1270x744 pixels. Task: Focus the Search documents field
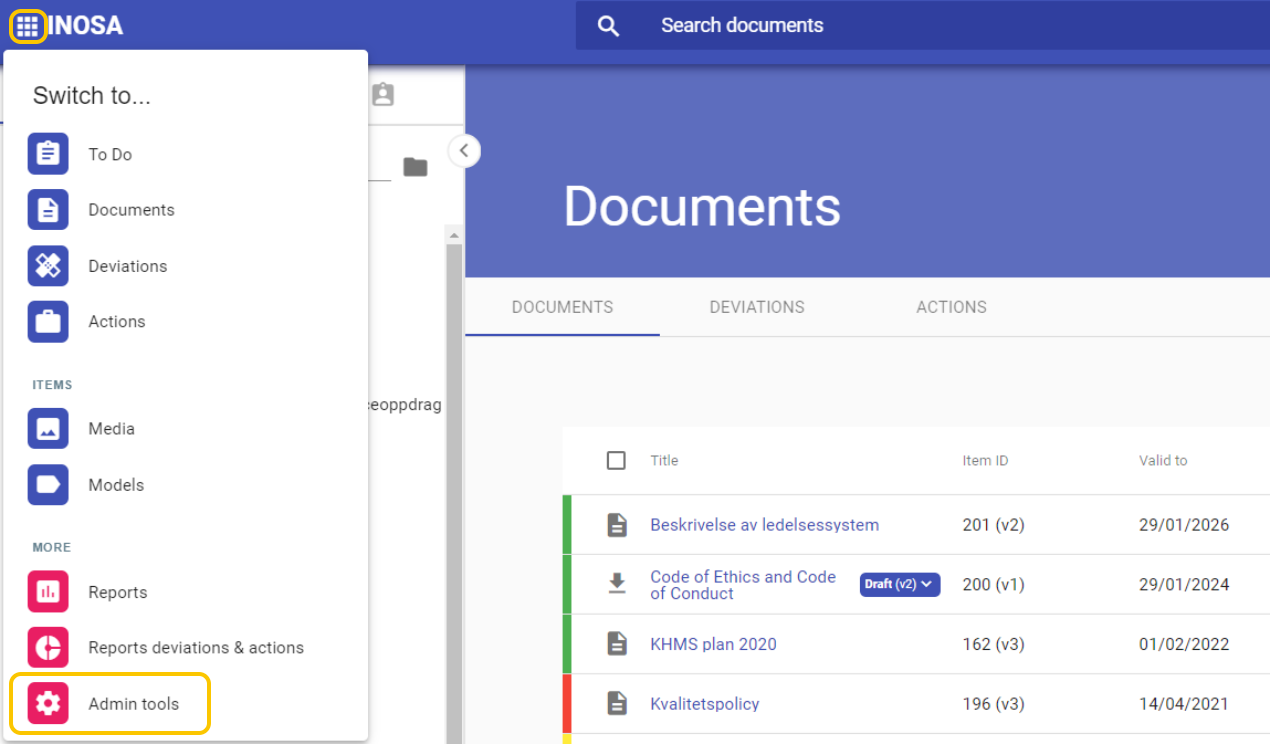pos(923,26)
